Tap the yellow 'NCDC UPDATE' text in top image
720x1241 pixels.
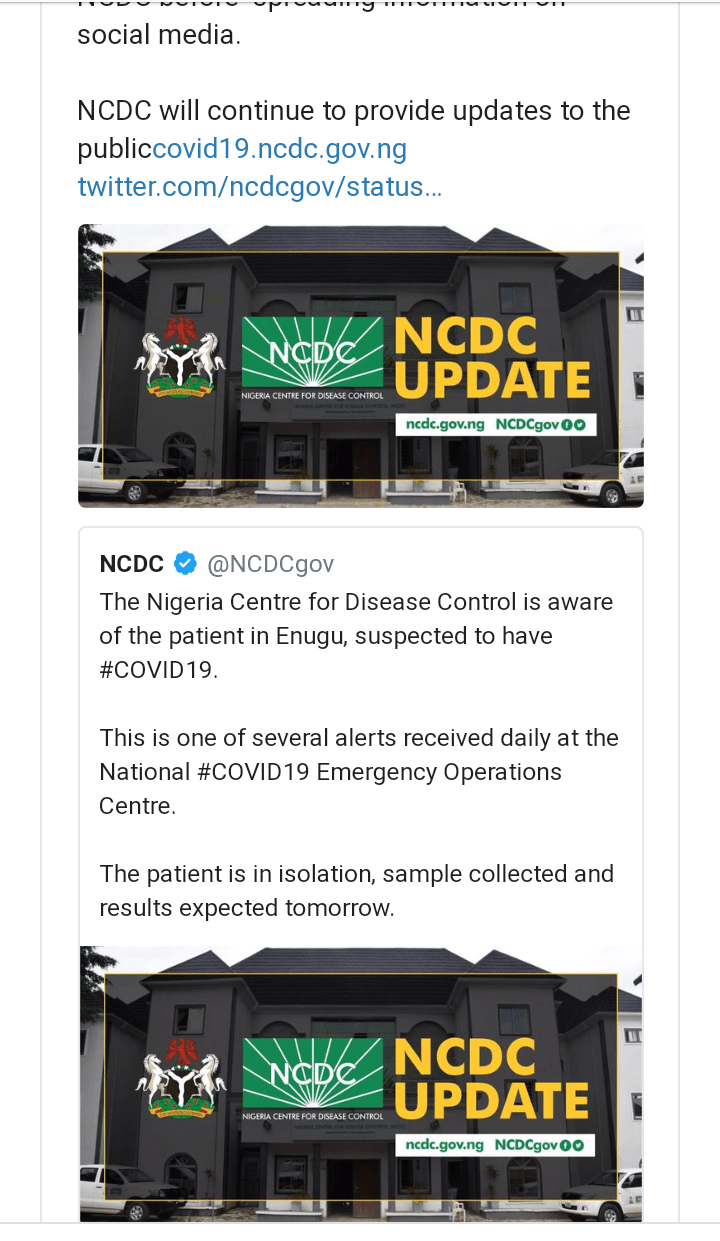[x=492, y=359]
